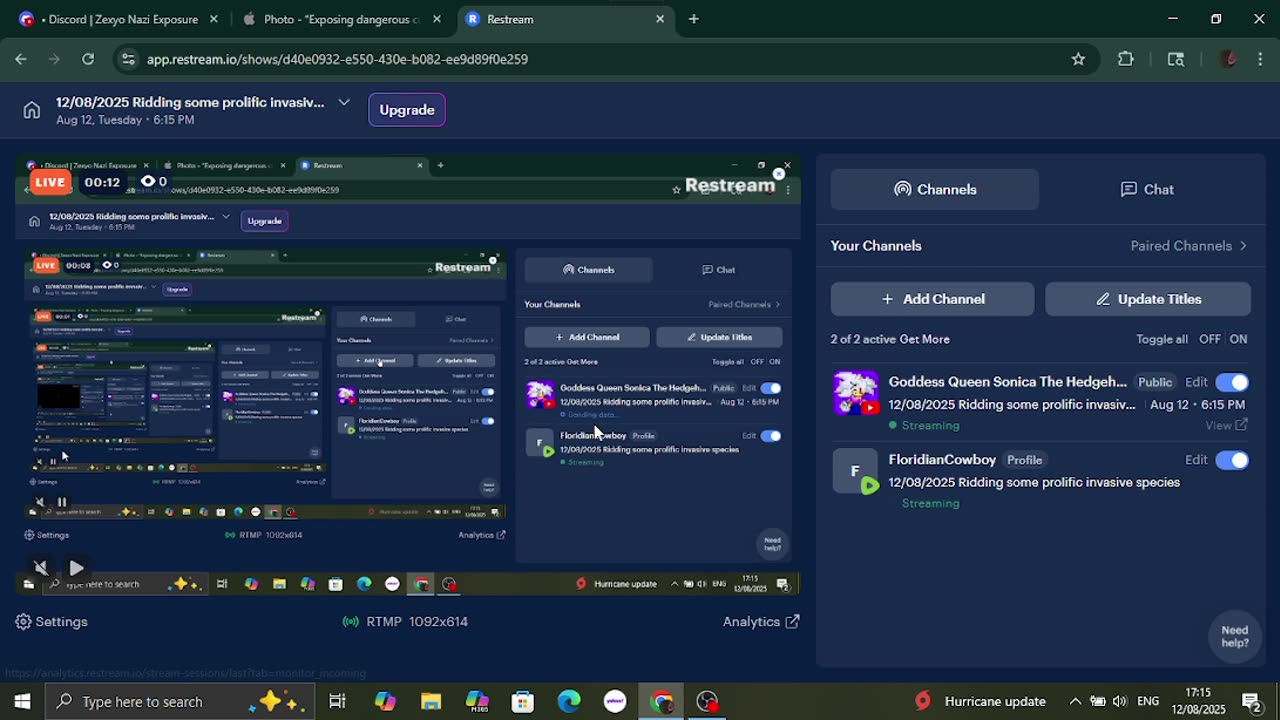The image size is (1280, 720).
Task: Bookmark this page with the star
Action: point(1078,59)
